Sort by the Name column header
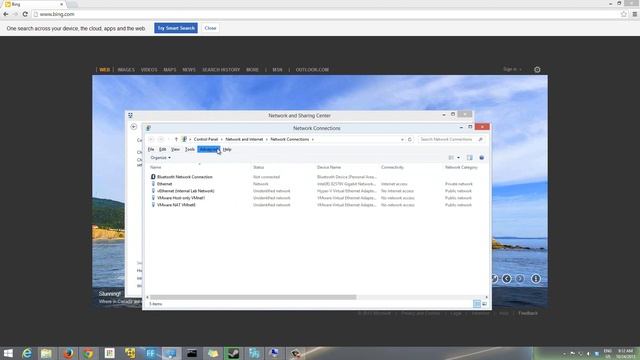The height and width of the screenshot is (360, 640). [x=156, y=167]
